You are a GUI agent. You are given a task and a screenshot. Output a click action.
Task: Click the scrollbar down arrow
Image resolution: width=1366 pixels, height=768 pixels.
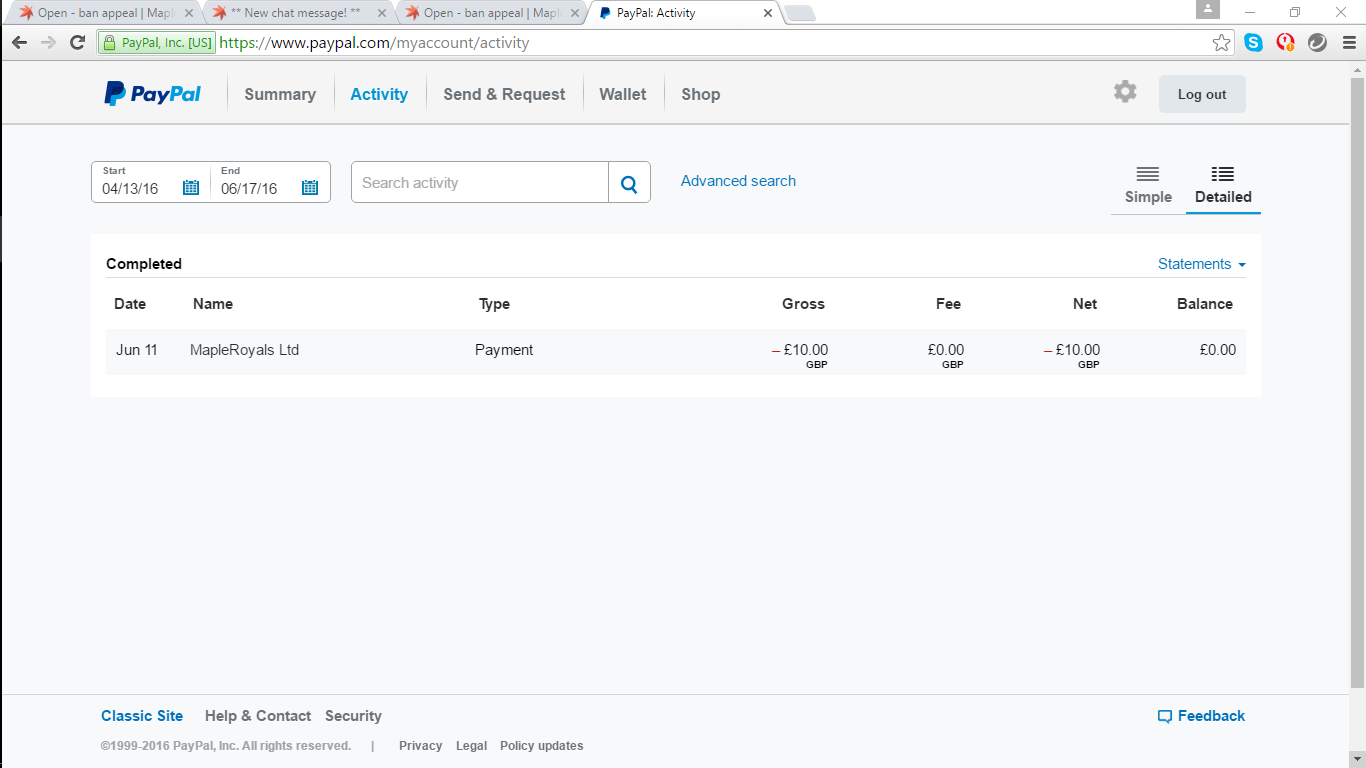tap(1357, 759)
